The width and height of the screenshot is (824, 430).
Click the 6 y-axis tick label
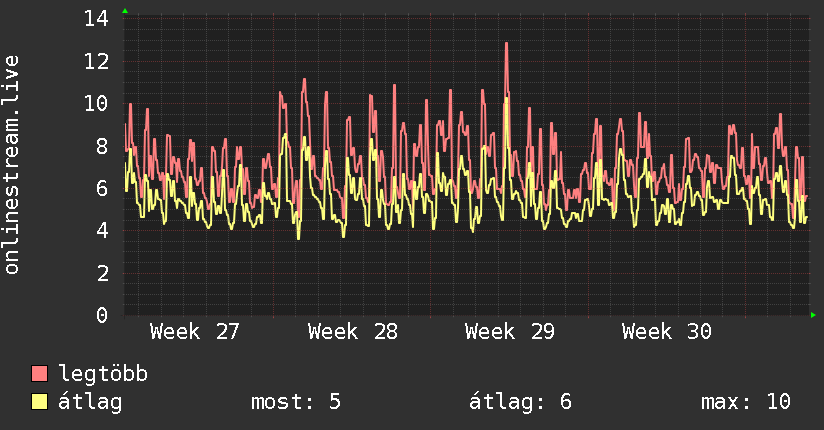[102, 188]
